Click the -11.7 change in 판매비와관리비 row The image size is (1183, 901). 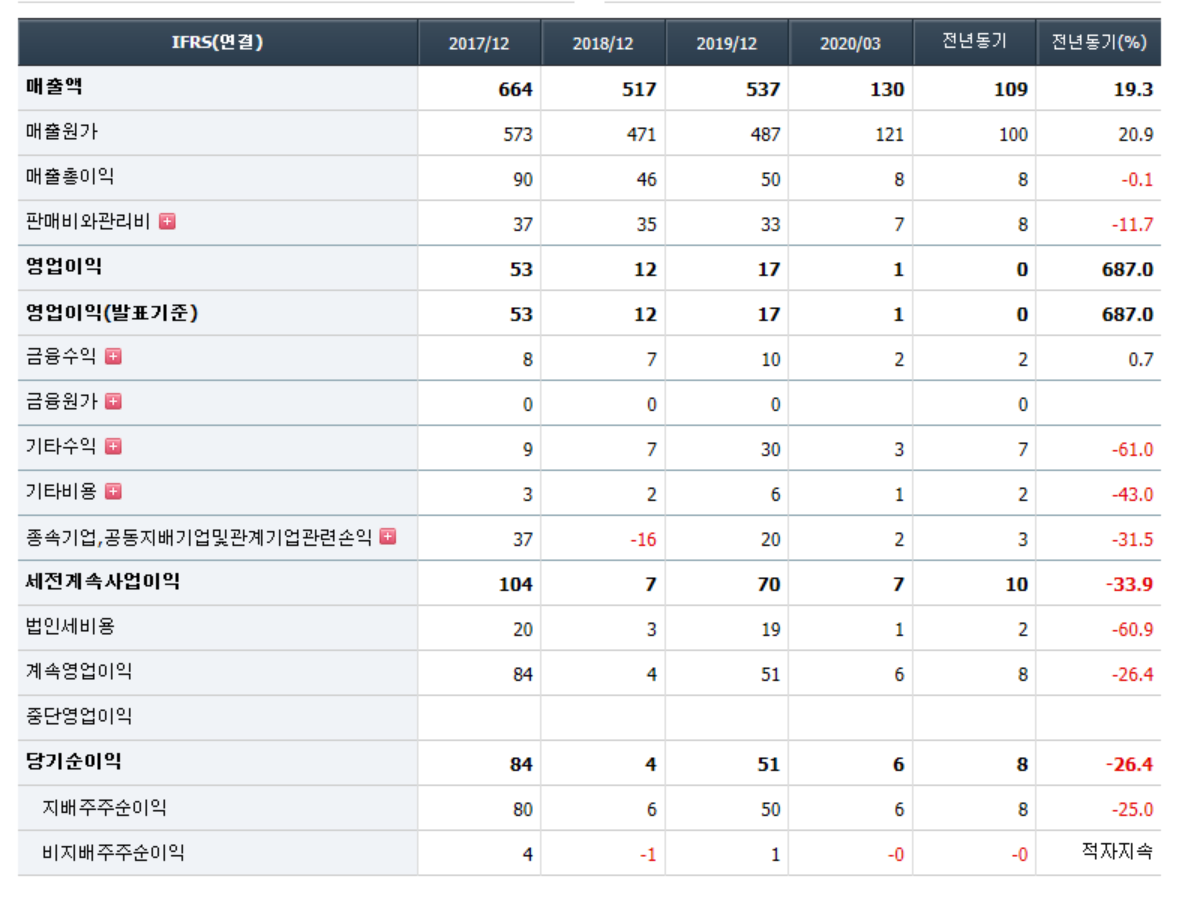(x=1132, y=224)
